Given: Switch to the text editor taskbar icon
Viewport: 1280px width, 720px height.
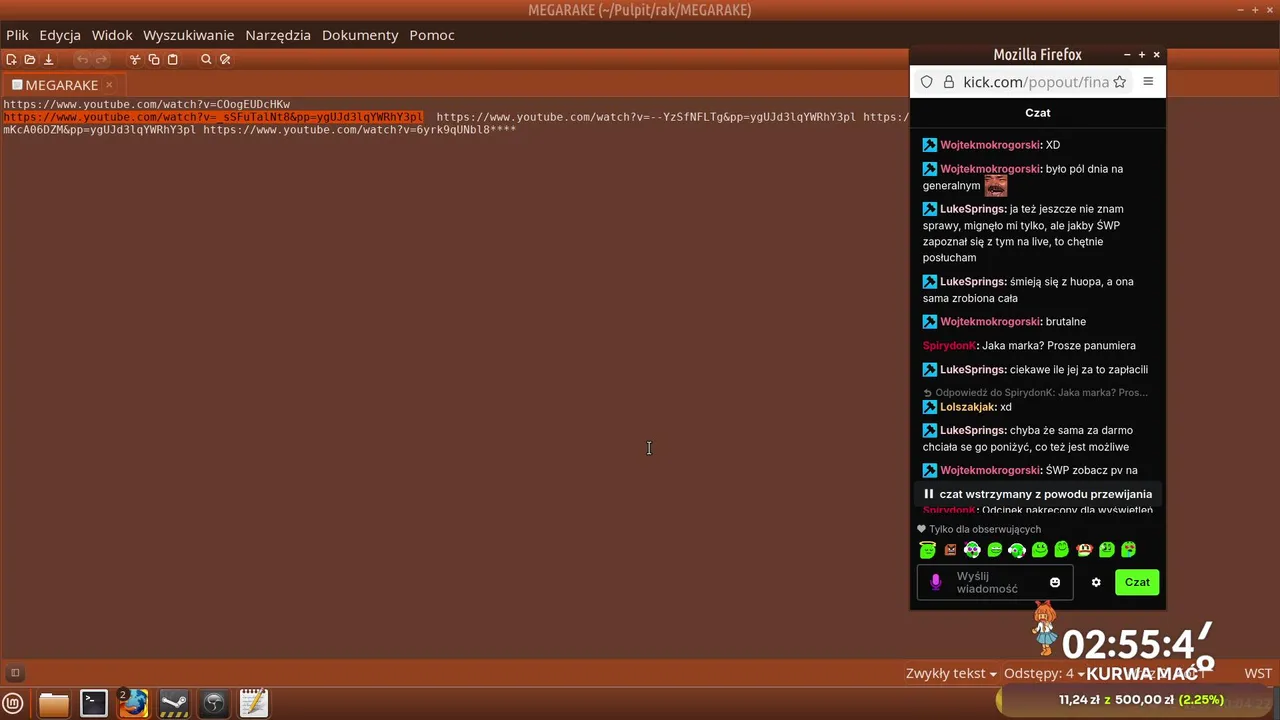Looking at the screenshot, I should coord(254,704).
